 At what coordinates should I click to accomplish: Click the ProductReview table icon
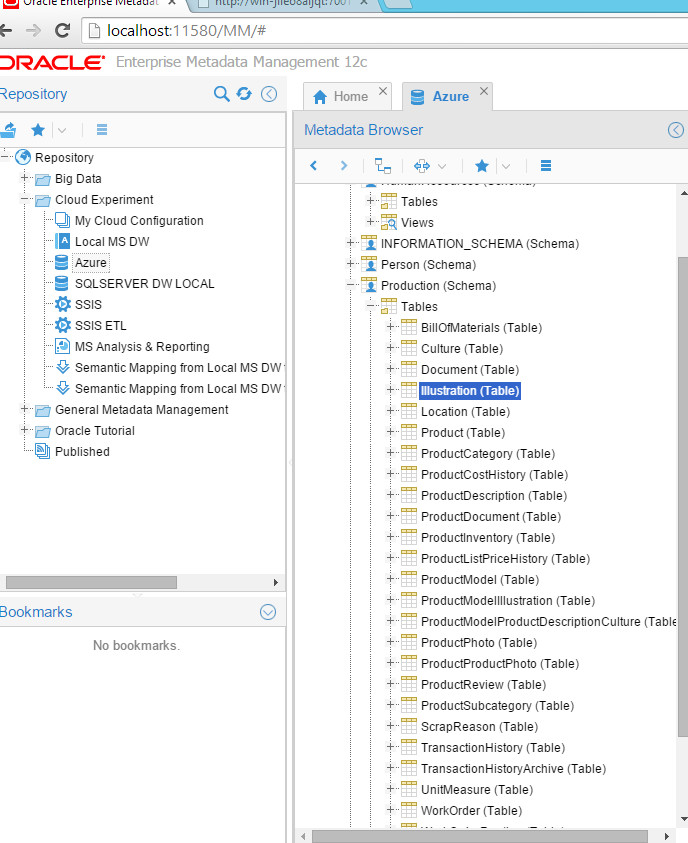click(x=409, y=683)
